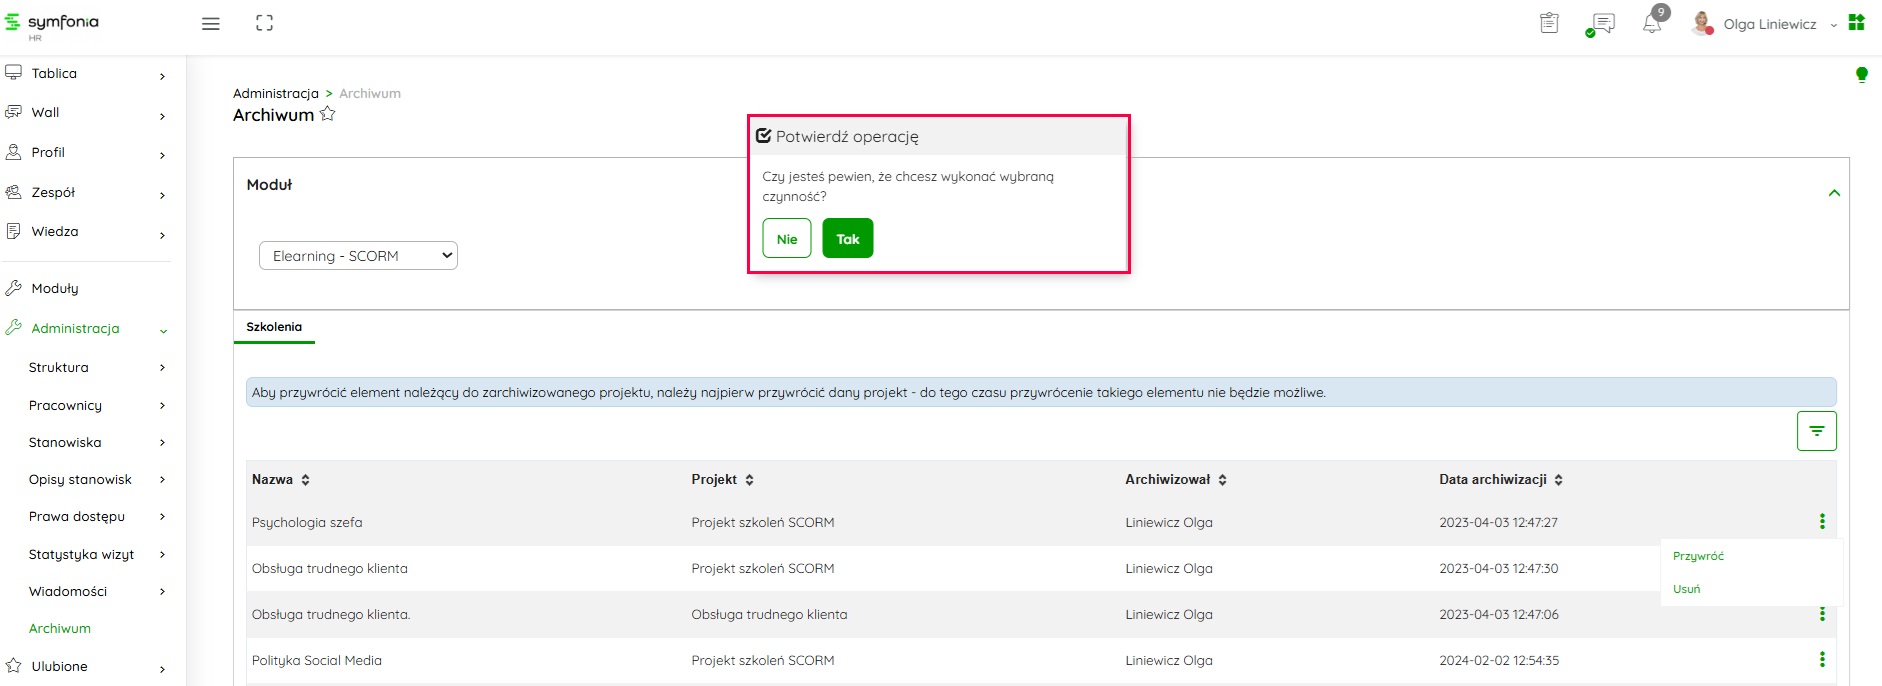
Task: Select Przywróć from the context menu
Action: (1698, 556)
